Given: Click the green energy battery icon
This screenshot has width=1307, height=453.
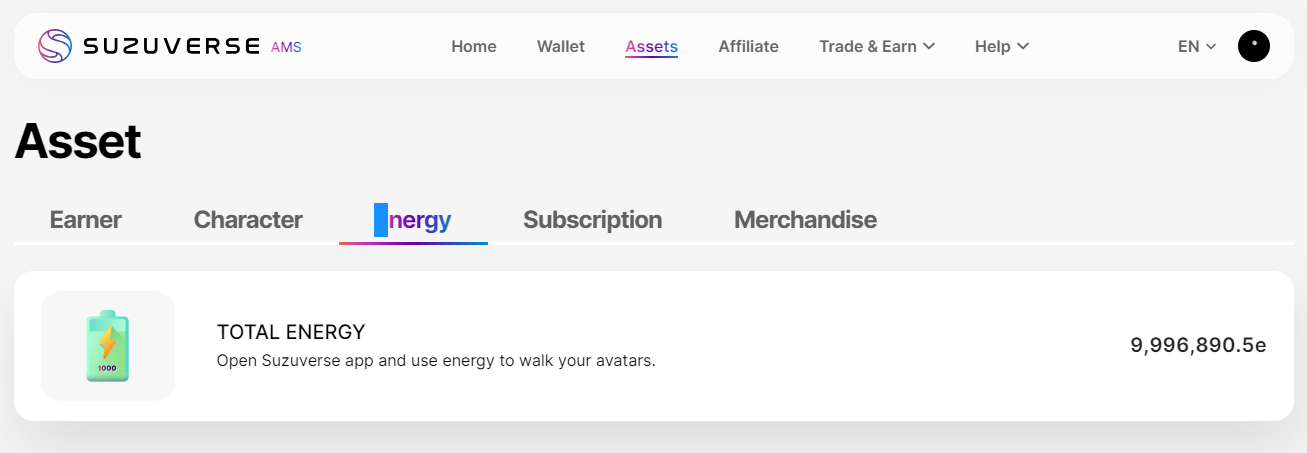Looking at the screenshot, I should pos(107,346).
